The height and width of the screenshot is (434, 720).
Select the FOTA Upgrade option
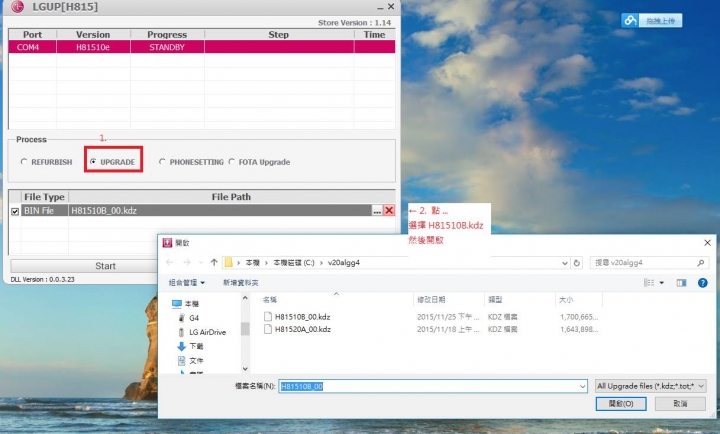tap(231, 162)
